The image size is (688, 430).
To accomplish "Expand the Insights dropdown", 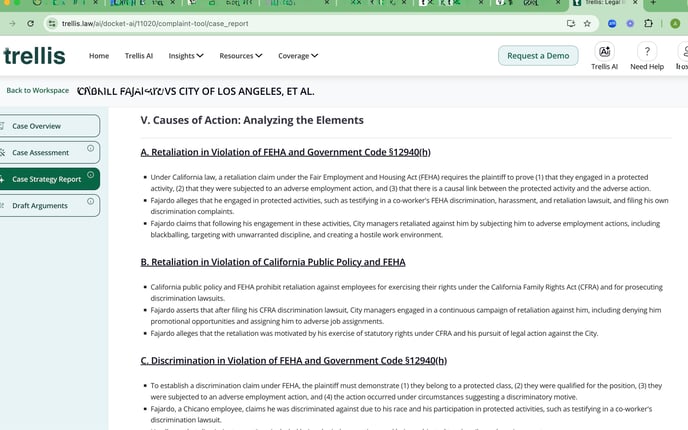I will click(x=186, y=56).
